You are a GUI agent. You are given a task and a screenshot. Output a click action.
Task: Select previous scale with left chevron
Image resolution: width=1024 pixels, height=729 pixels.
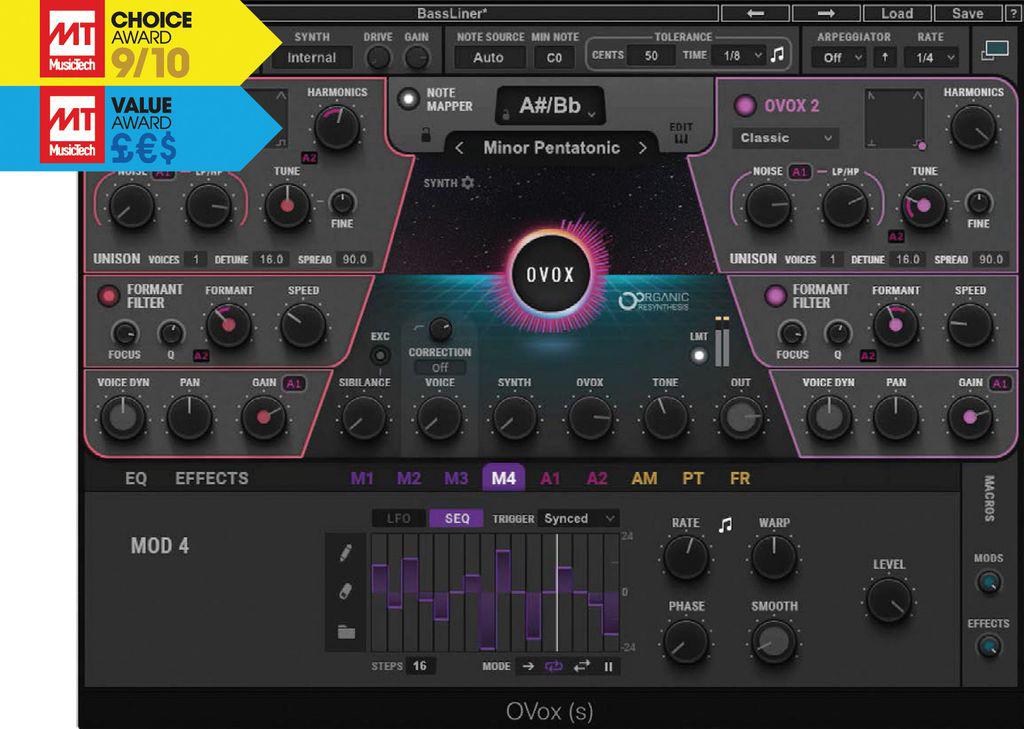(459, 148)
